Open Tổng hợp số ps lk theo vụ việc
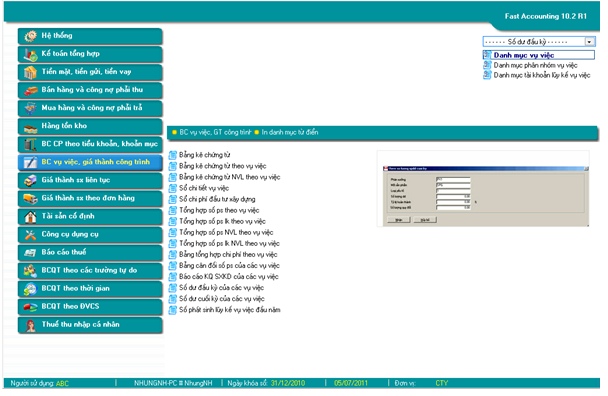608x396 pixels. [218, 221]
